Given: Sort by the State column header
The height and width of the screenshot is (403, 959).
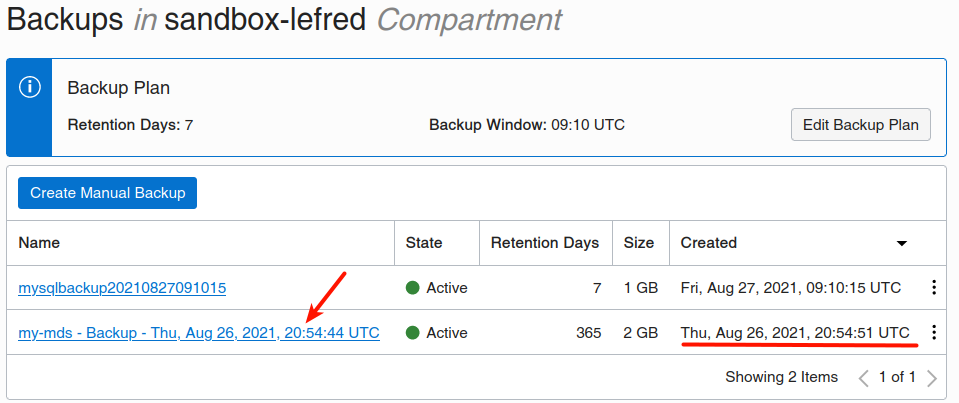Looking at the screenshot, I should point(424,243).
